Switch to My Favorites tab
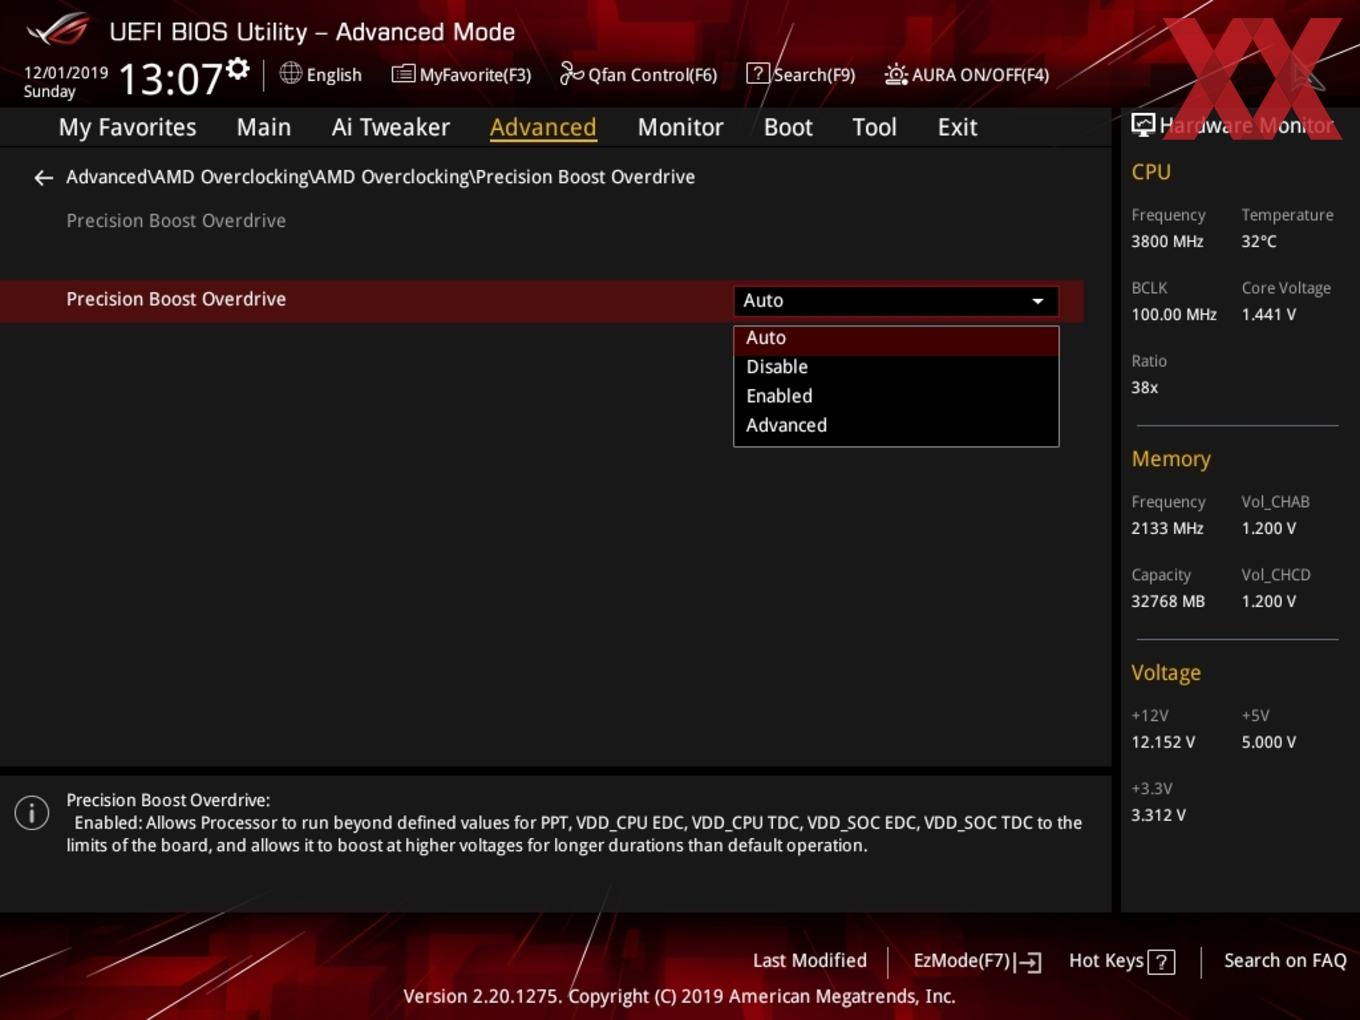 [x=127, y=127]
